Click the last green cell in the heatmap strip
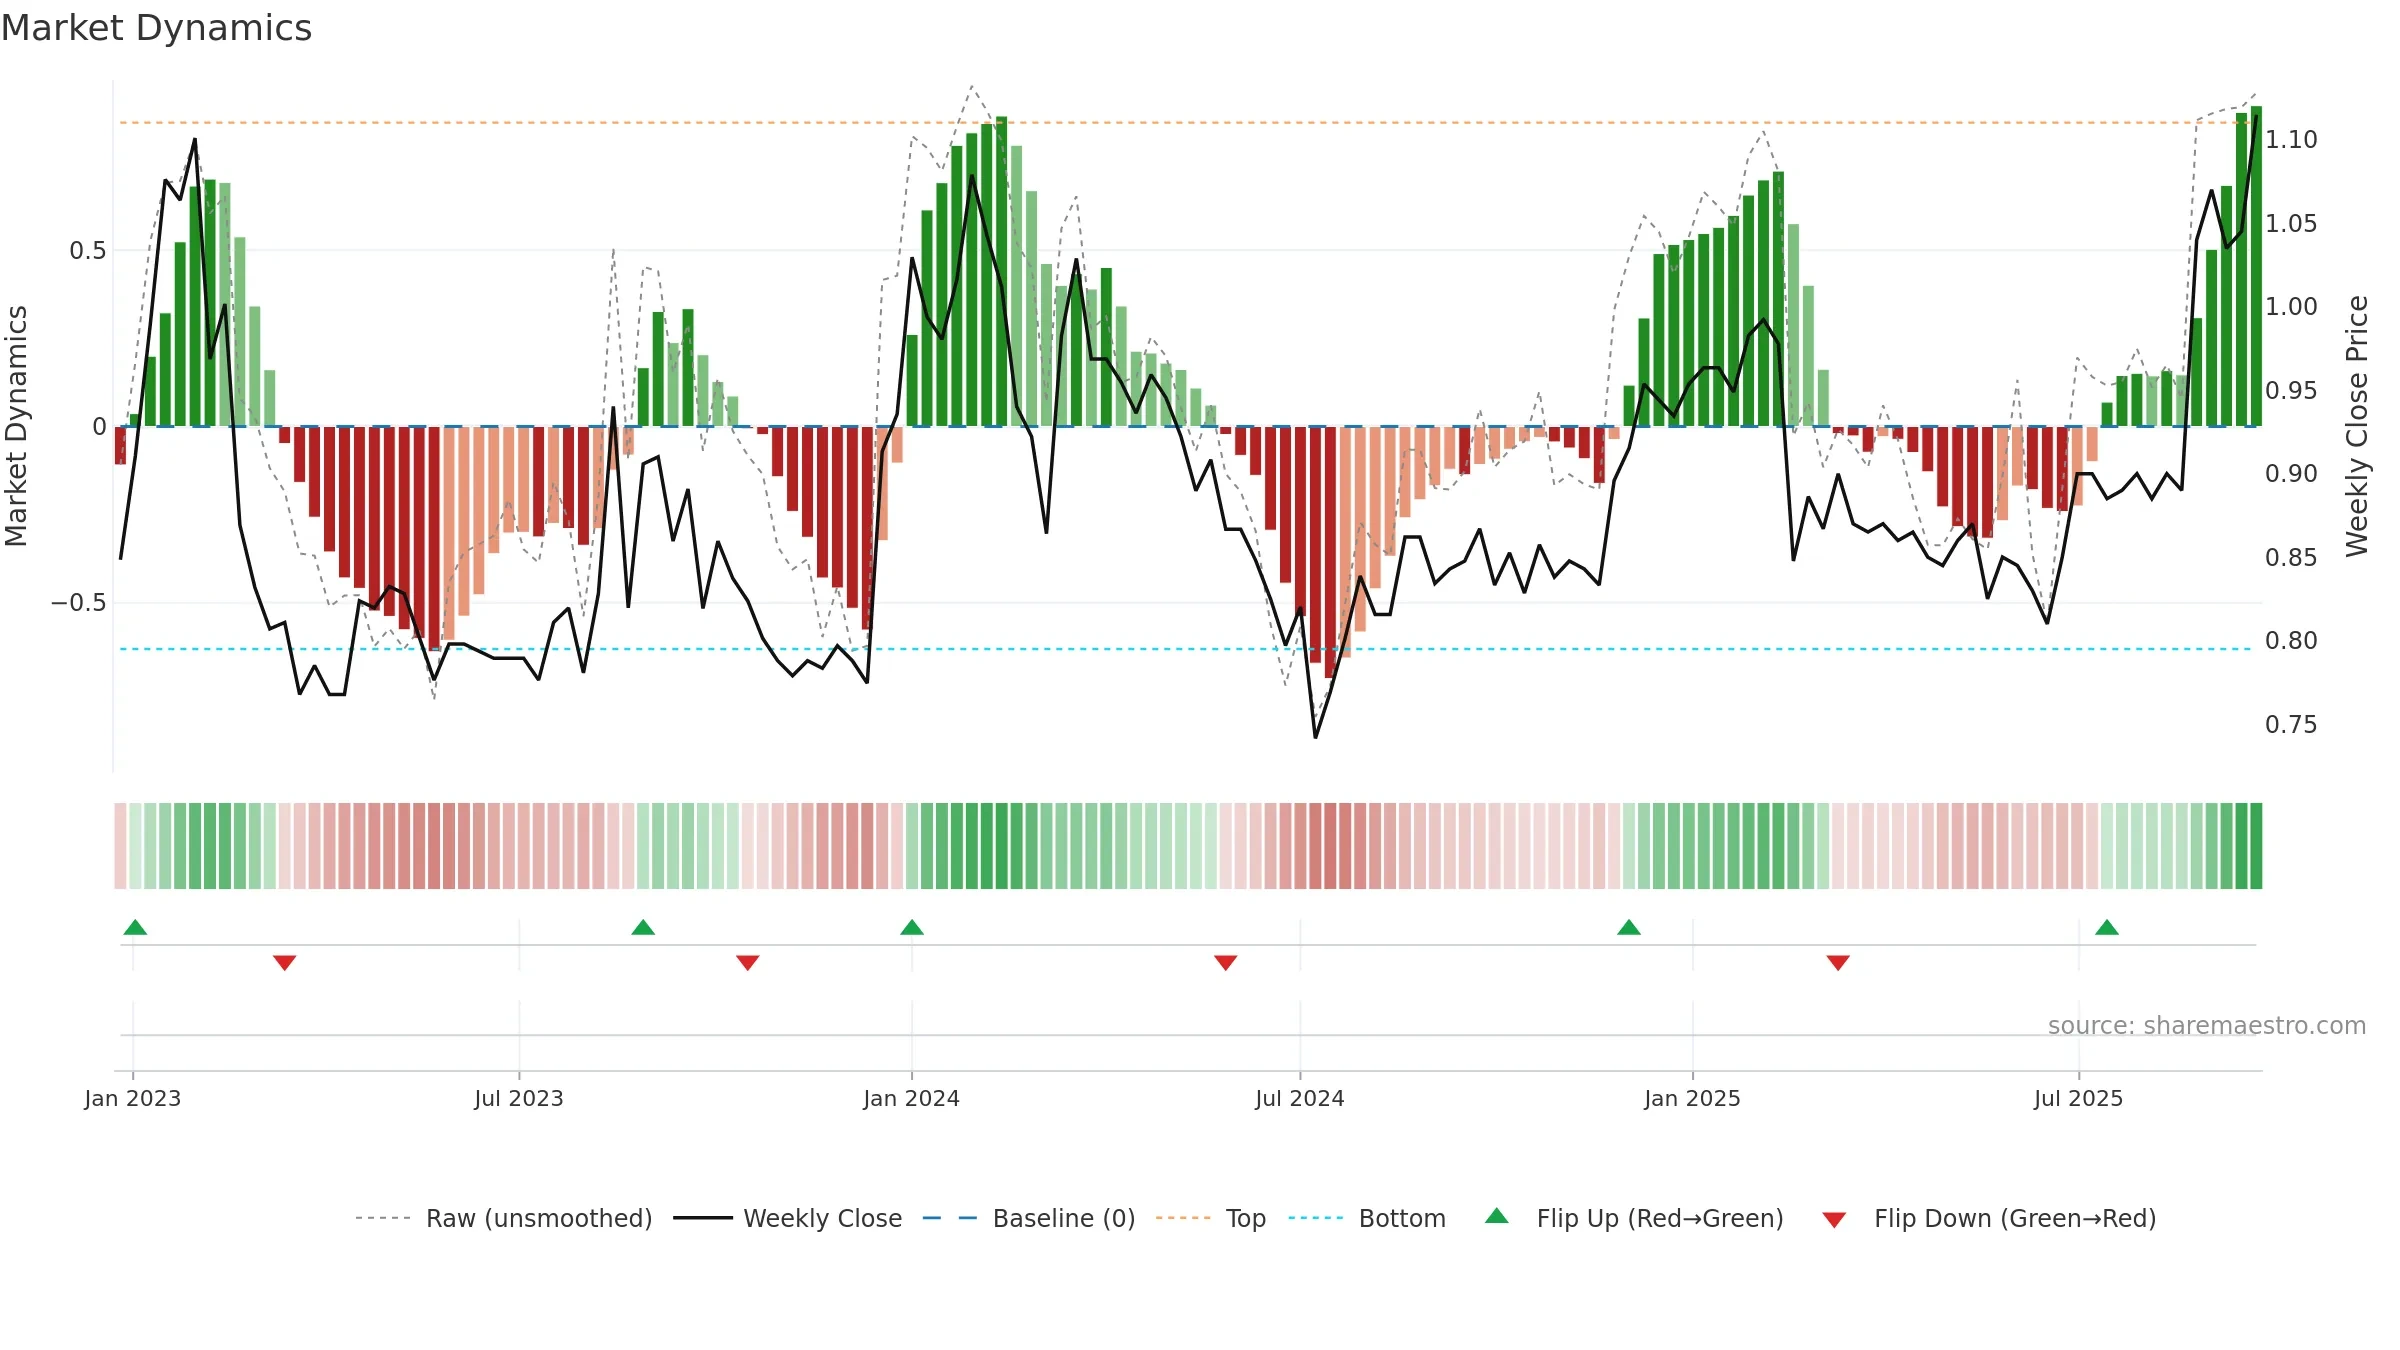Image resolution: width=2400 pixels, height=1350 pixels. click(x=2256, y=846)
